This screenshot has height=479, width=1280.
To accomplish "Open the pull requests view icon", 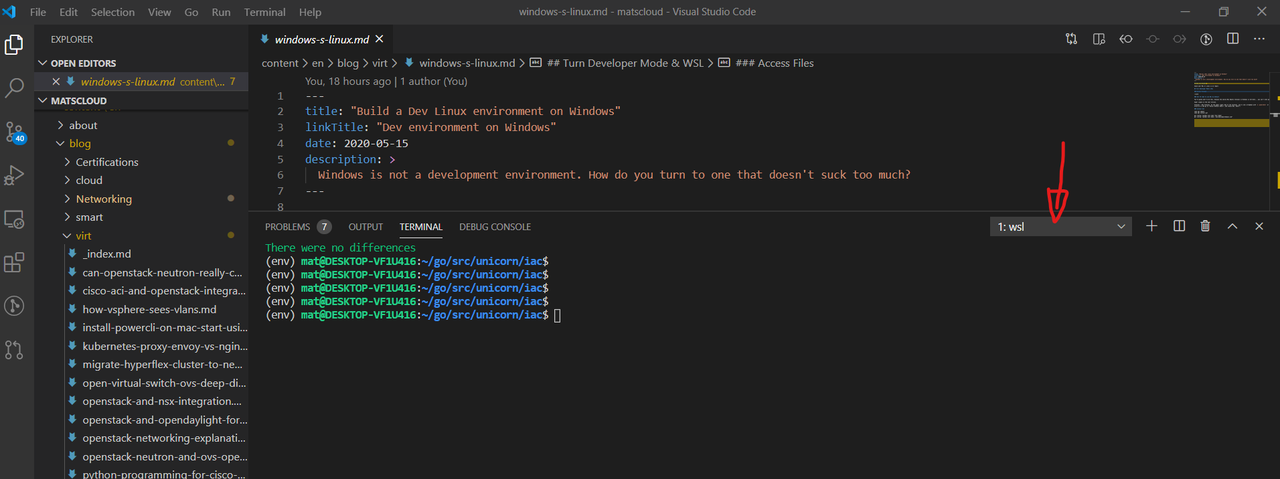I will pos(15,350).
